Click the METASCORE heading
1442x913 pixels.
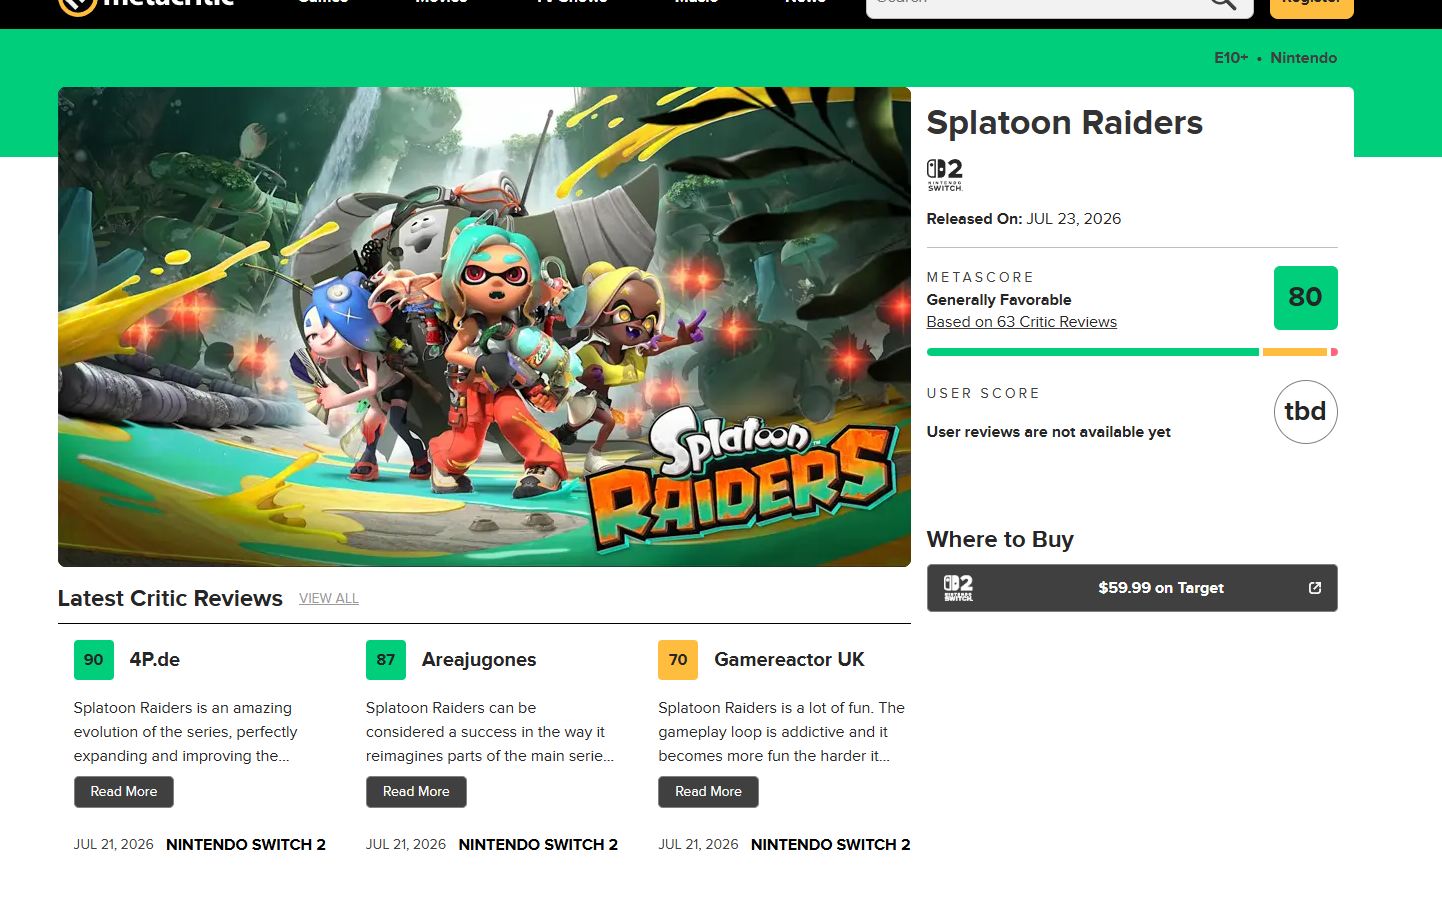pos(980,277)
